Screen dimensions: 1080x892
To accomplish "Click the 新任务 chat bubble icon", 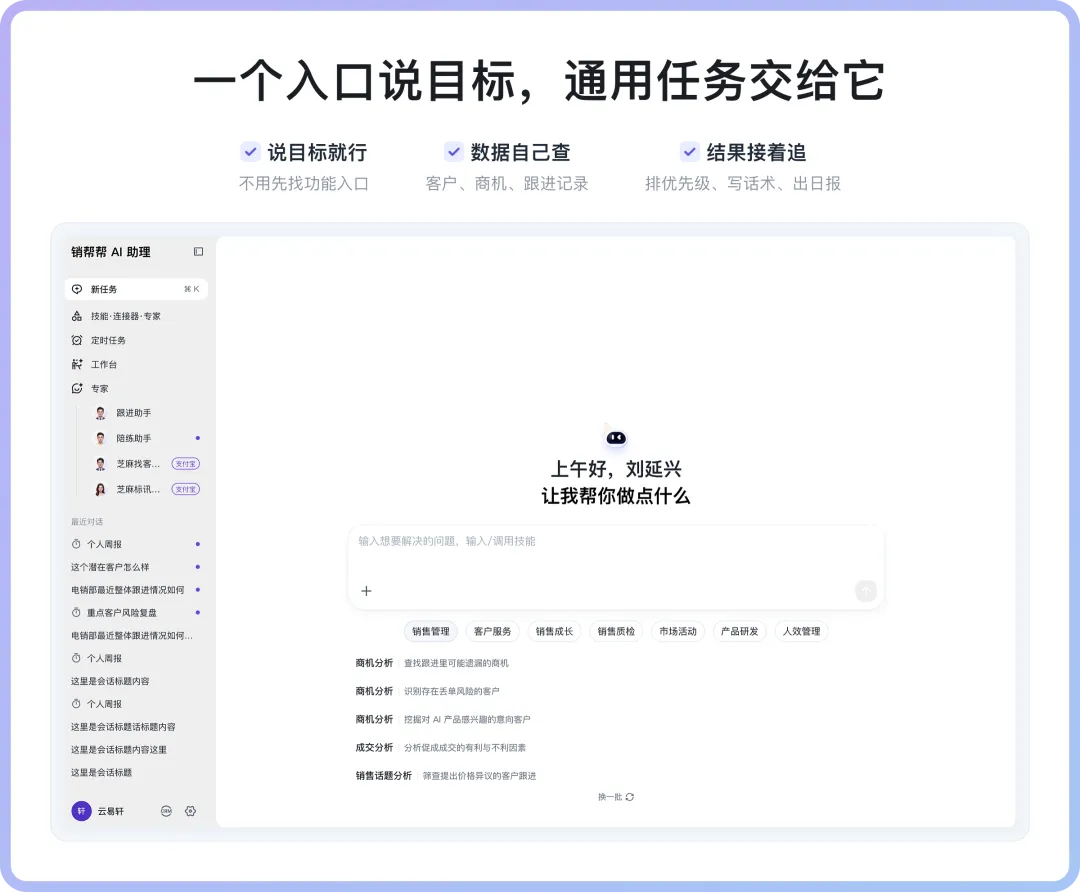I will click(77, 289).
